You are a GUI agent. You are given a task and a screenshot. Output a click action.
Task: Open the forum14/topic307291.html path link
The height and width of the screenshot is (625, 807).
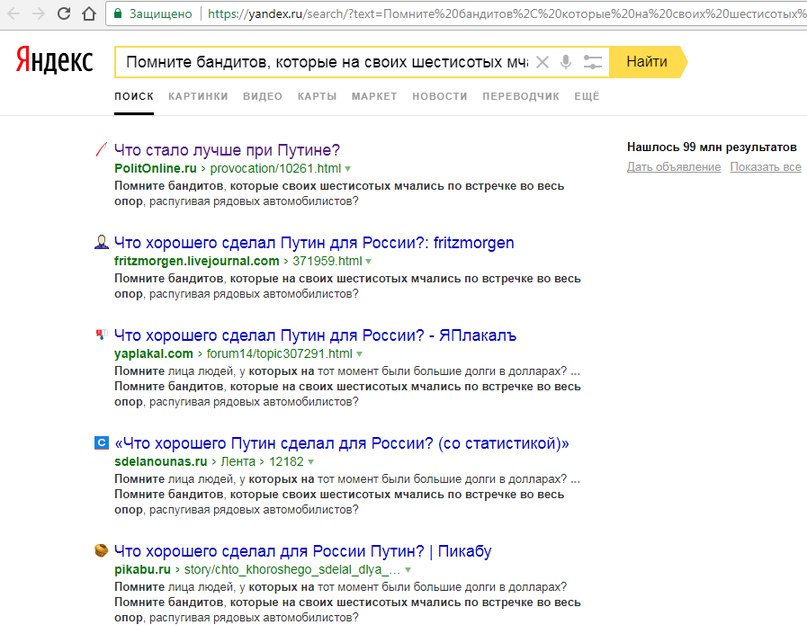point(279,354)
